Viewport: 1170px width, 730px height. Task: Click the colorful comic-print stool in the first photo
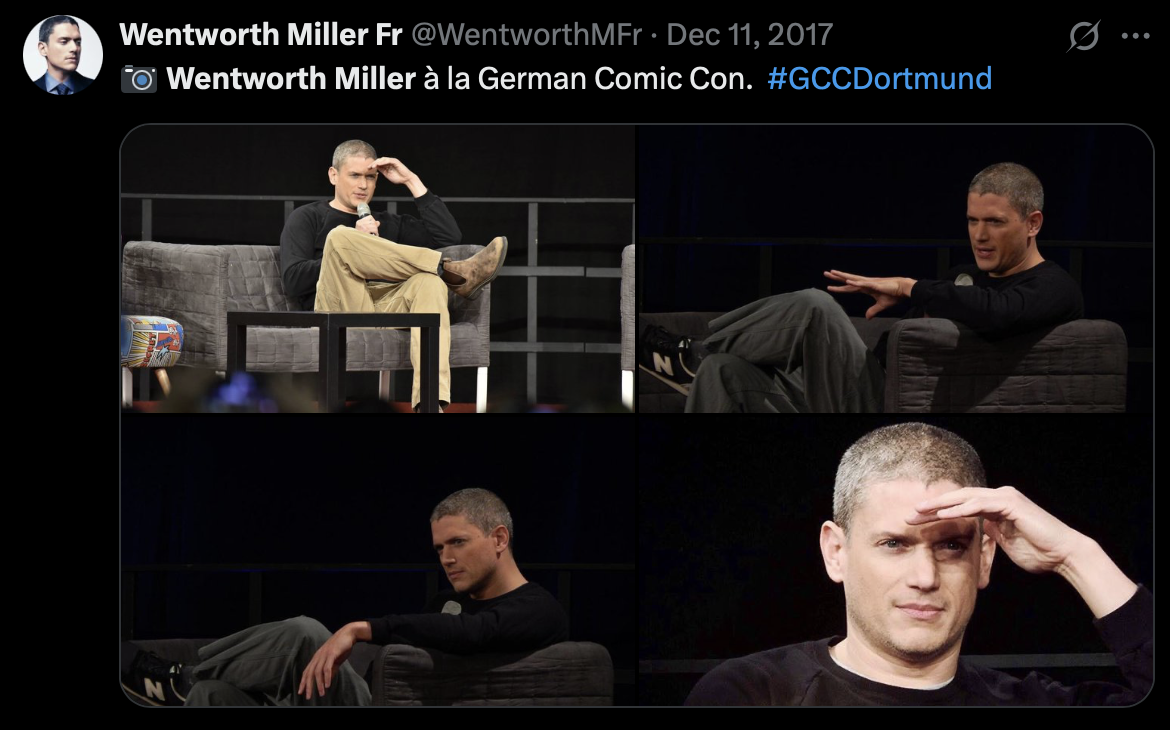[x=151, y=342]
